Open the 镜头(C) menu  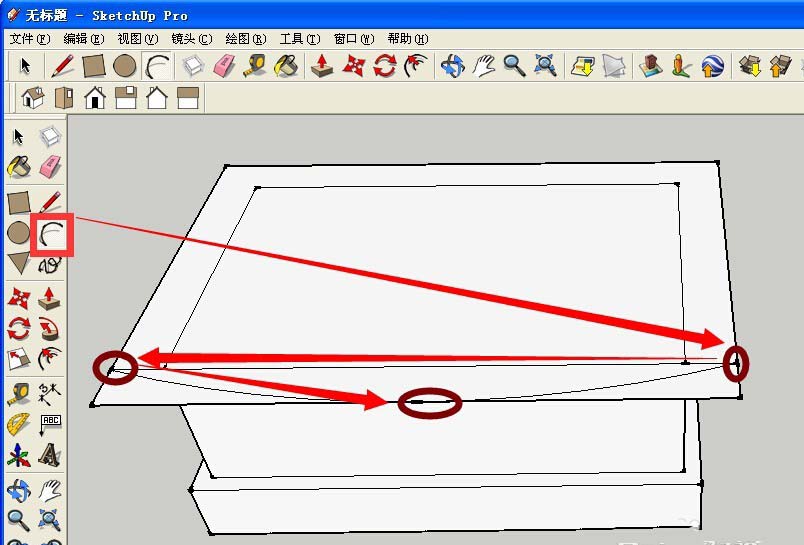tap(192, 39)
